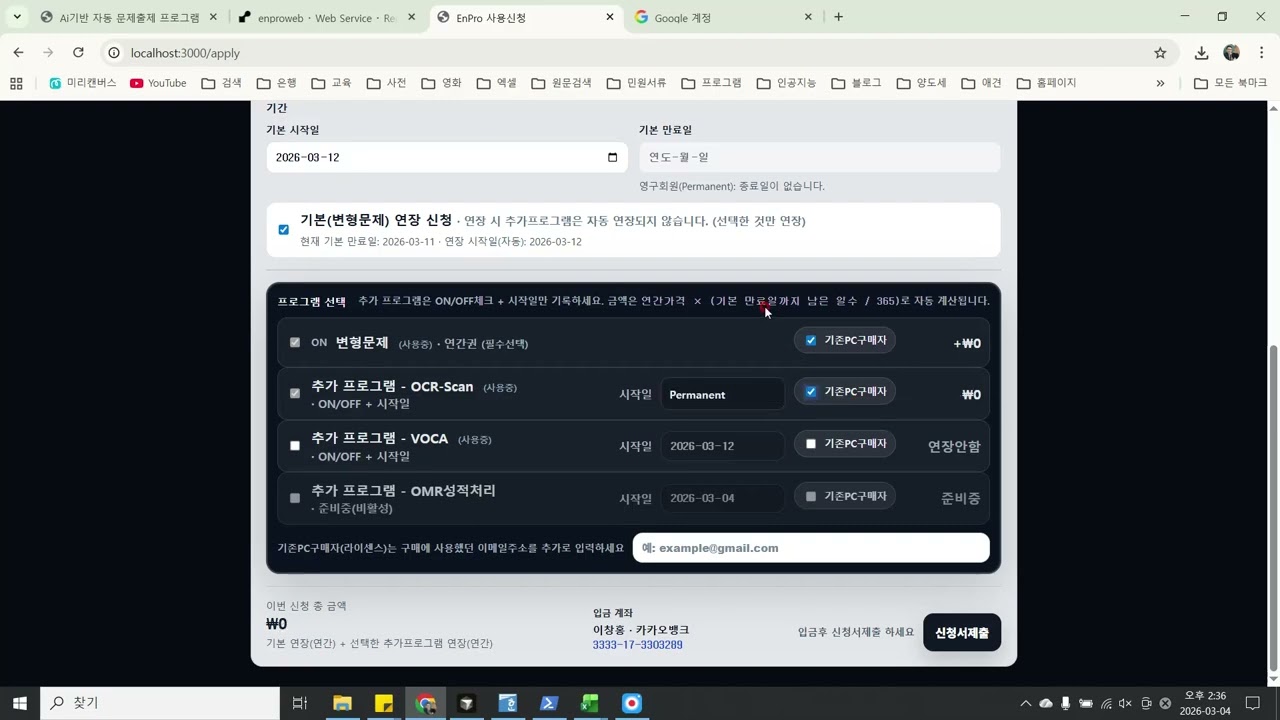Viewport: 1280px width, 720px height.
Task: Open the 은행 bookmark folder
Action: click(x=277, y=83)
